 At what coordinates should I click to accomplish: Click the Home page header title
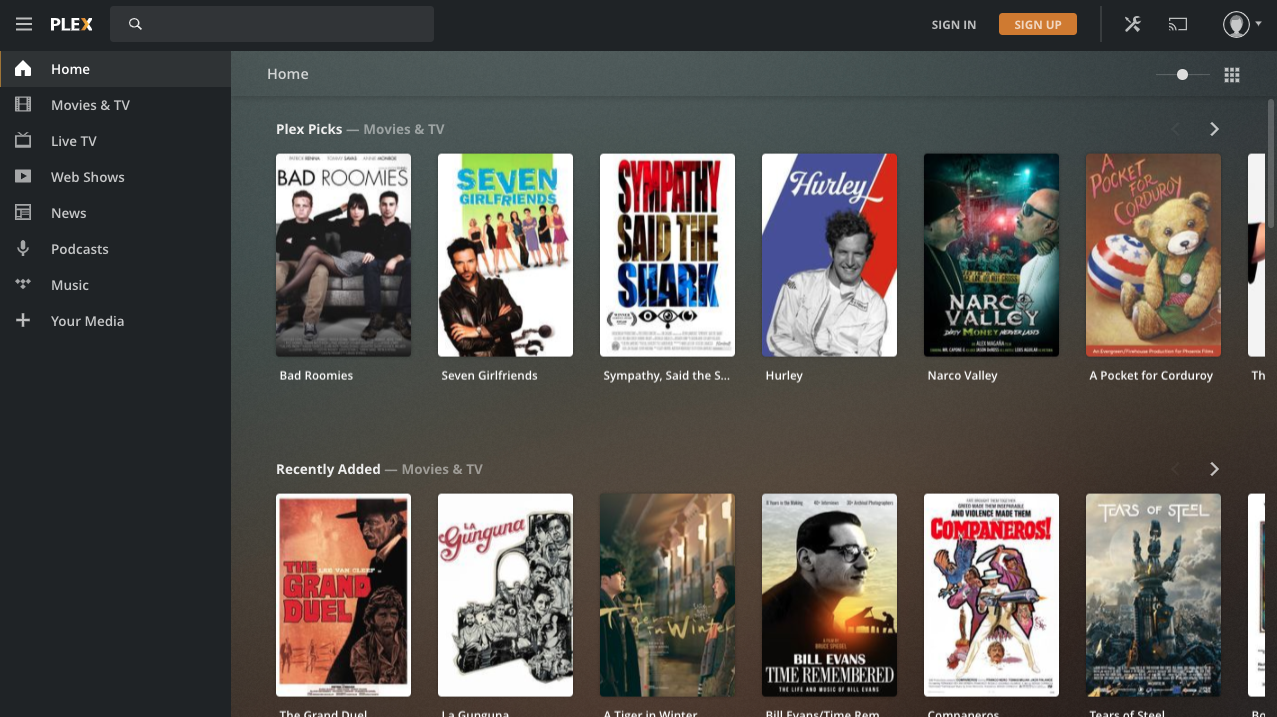288,74
